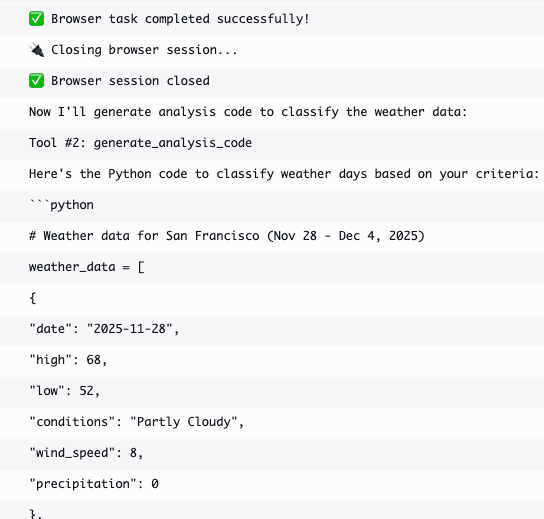Click the '"precipitation": 0' line
The image size is (544, 519).
(x=94, y=484)
